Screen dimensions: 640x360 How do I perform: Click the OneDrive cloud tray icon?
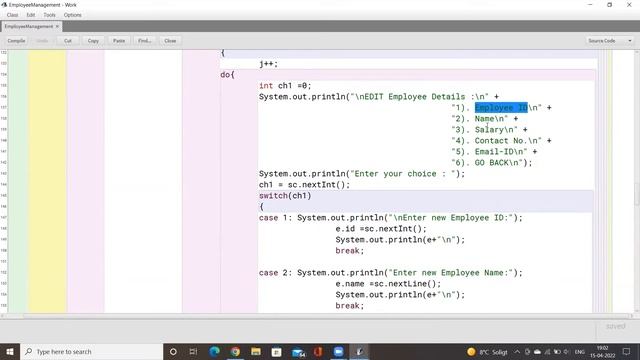click(537, 352)
